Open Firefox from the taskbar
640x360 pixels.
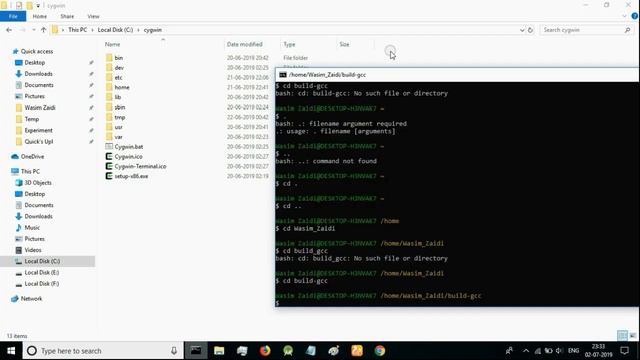pos(265,351)
